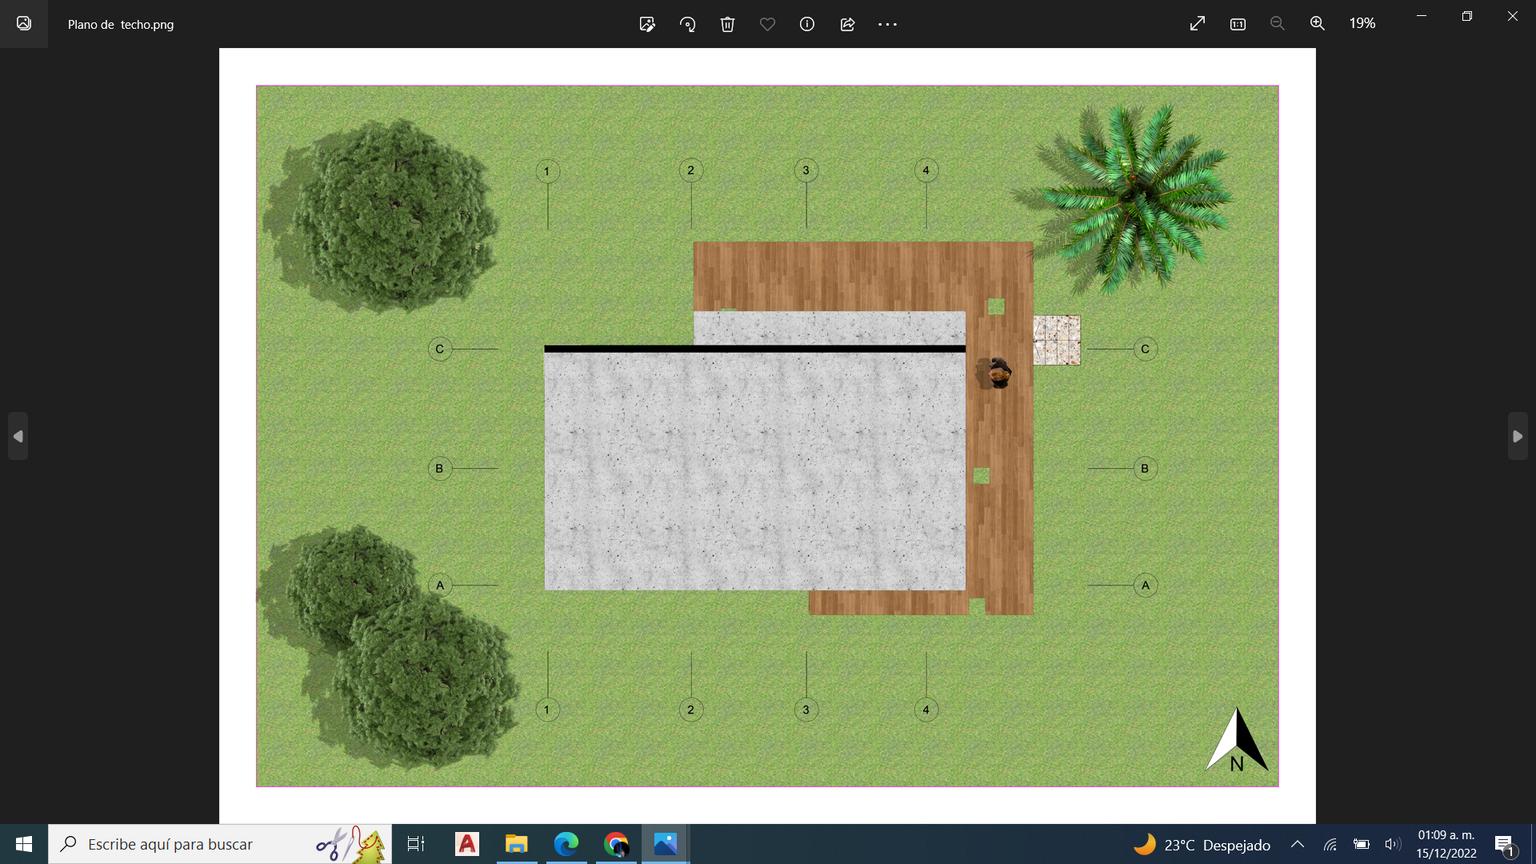Screen dimensions: 1536x864
Task: Click the zoom in magnifier
Action: tap(1317, 24)
